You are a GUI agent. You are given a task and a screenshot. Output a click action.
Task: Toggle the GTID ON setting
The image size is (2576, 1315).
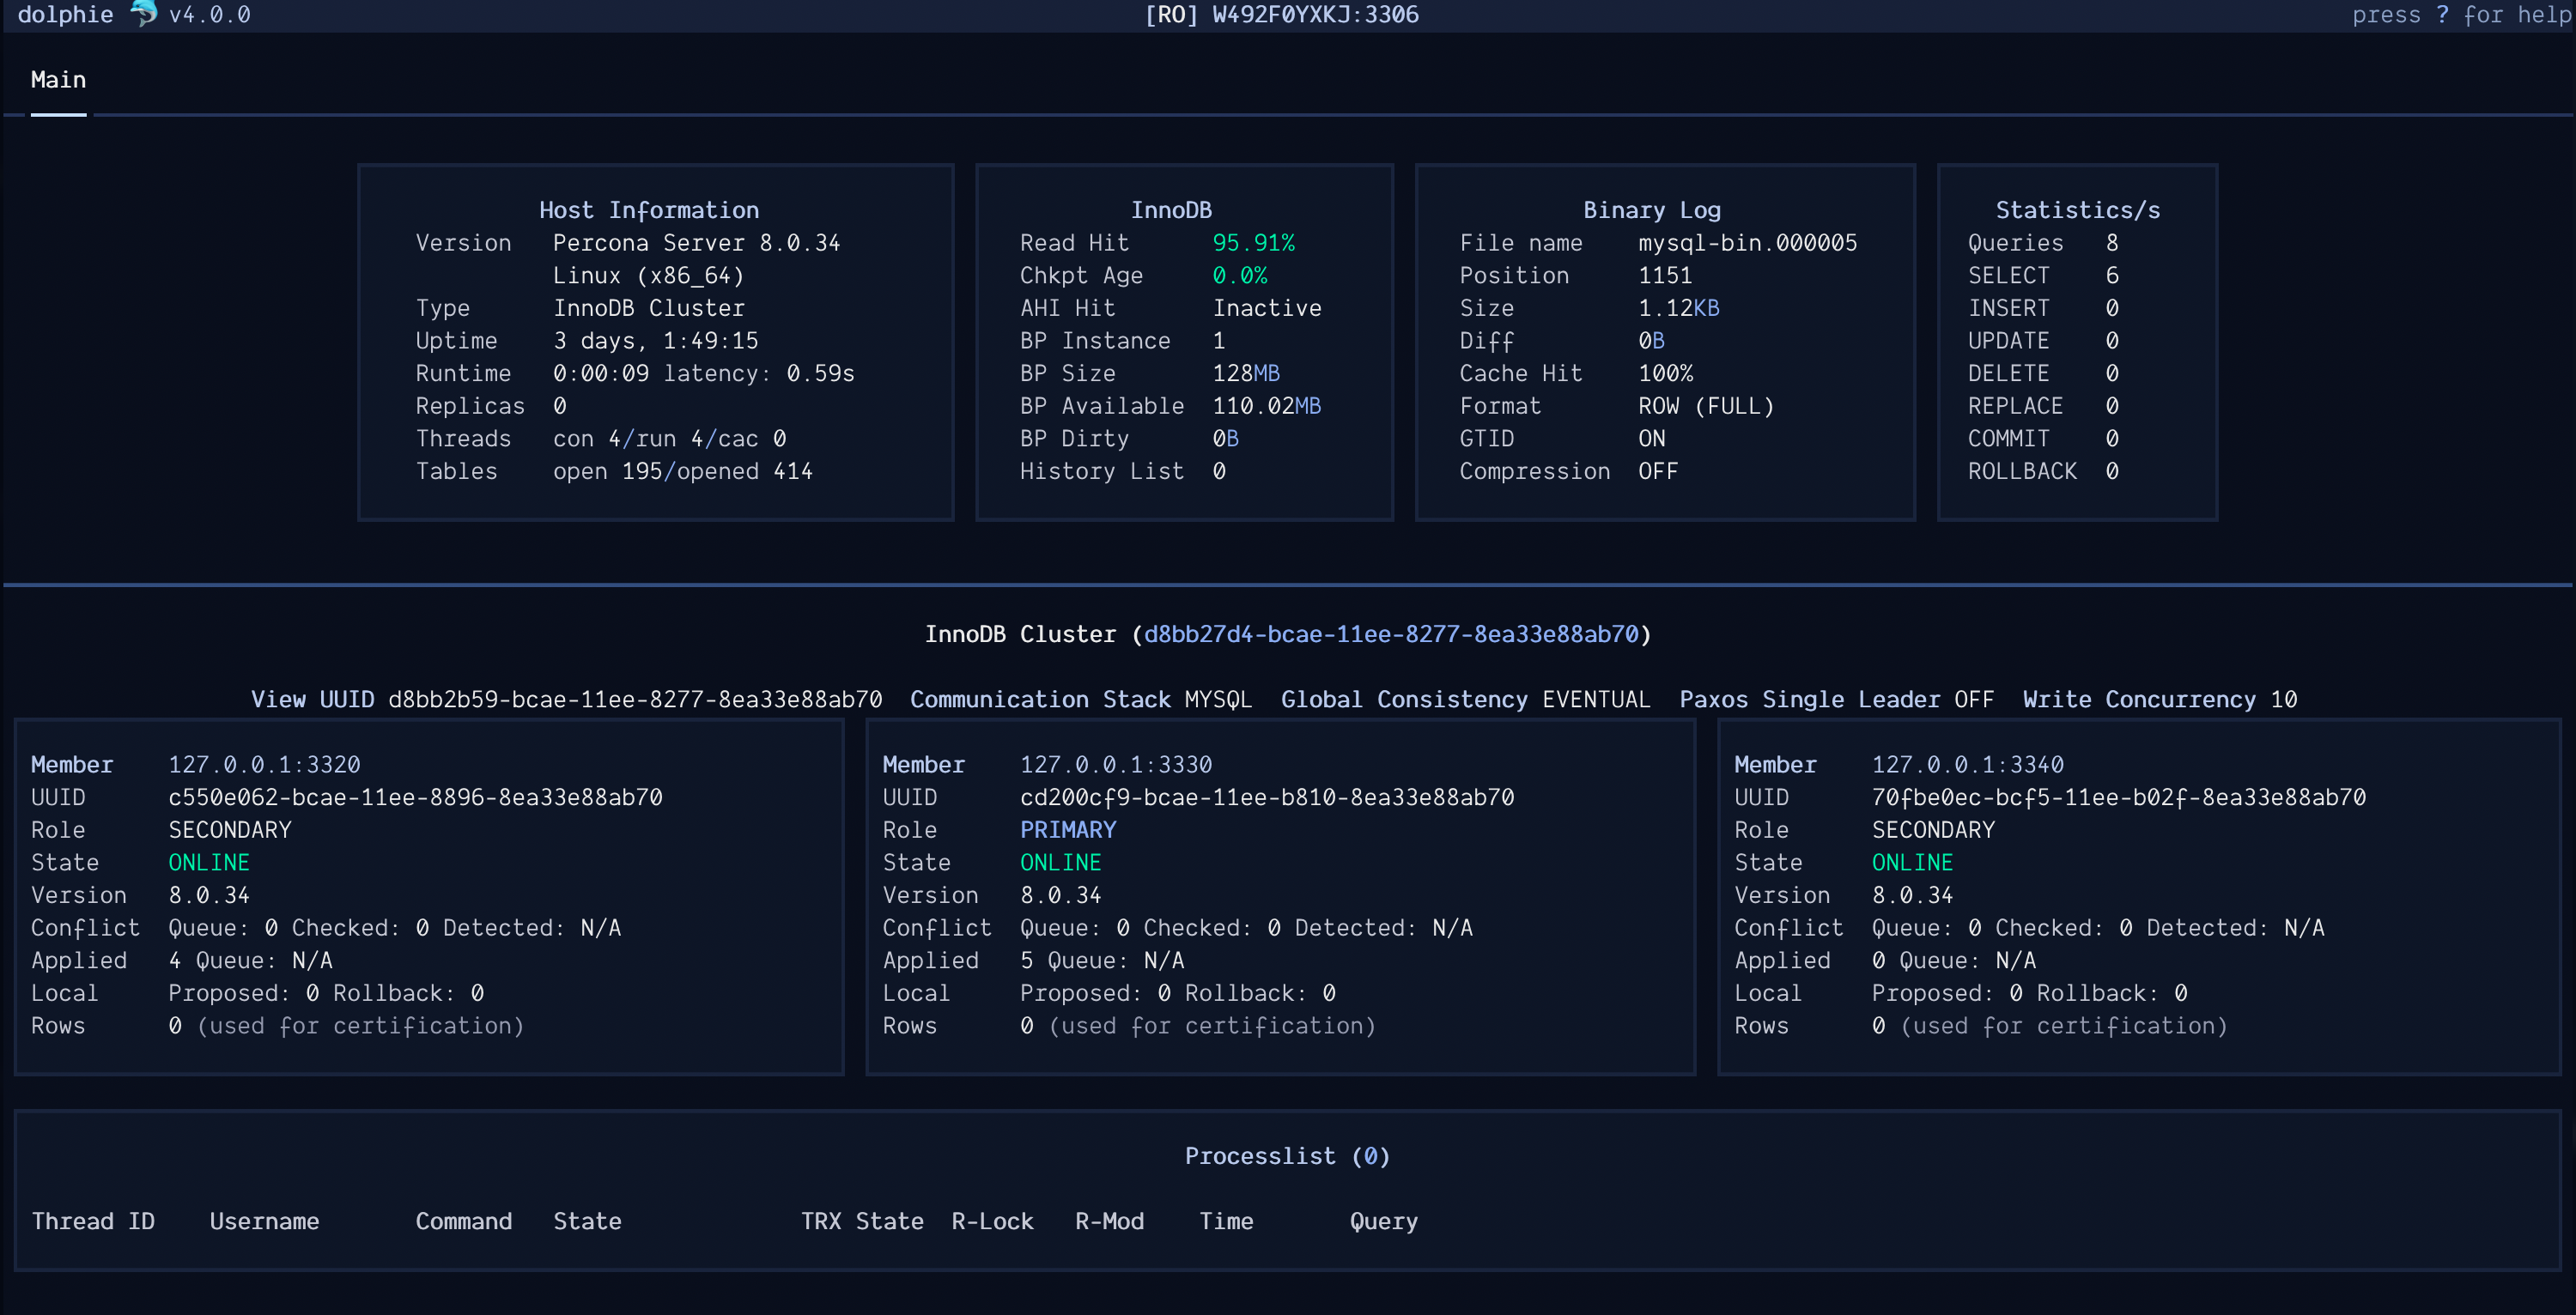point(1652,438)
